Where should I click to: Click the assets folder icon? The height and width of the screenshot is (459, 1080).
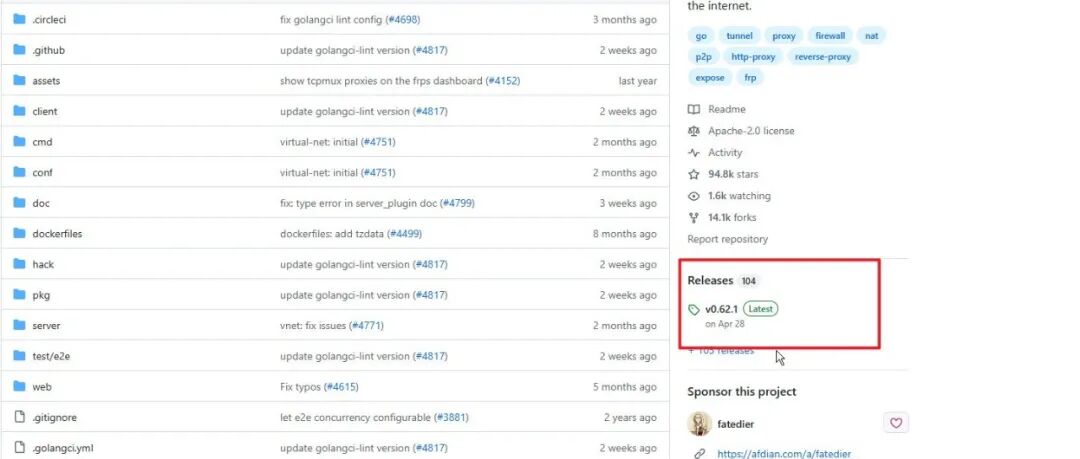coord(19,81)
